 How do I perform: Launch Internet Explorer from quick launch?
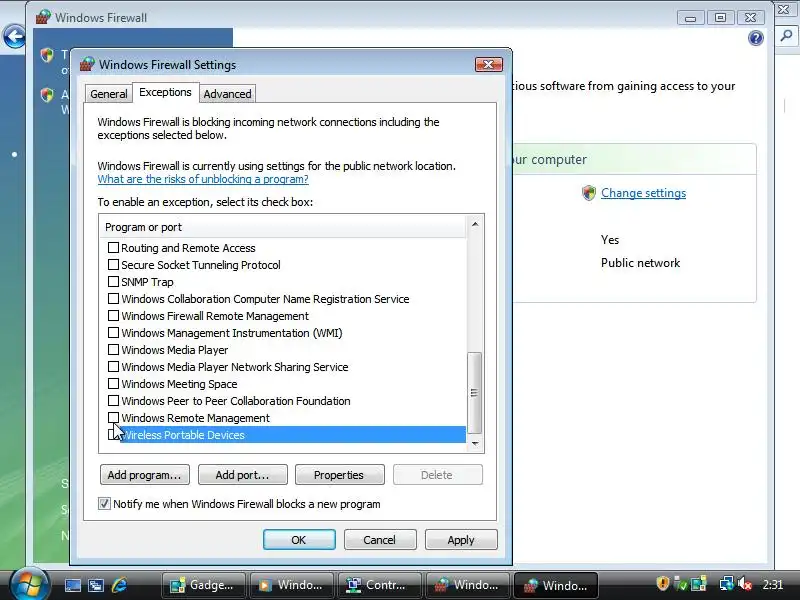click(119, 585)
